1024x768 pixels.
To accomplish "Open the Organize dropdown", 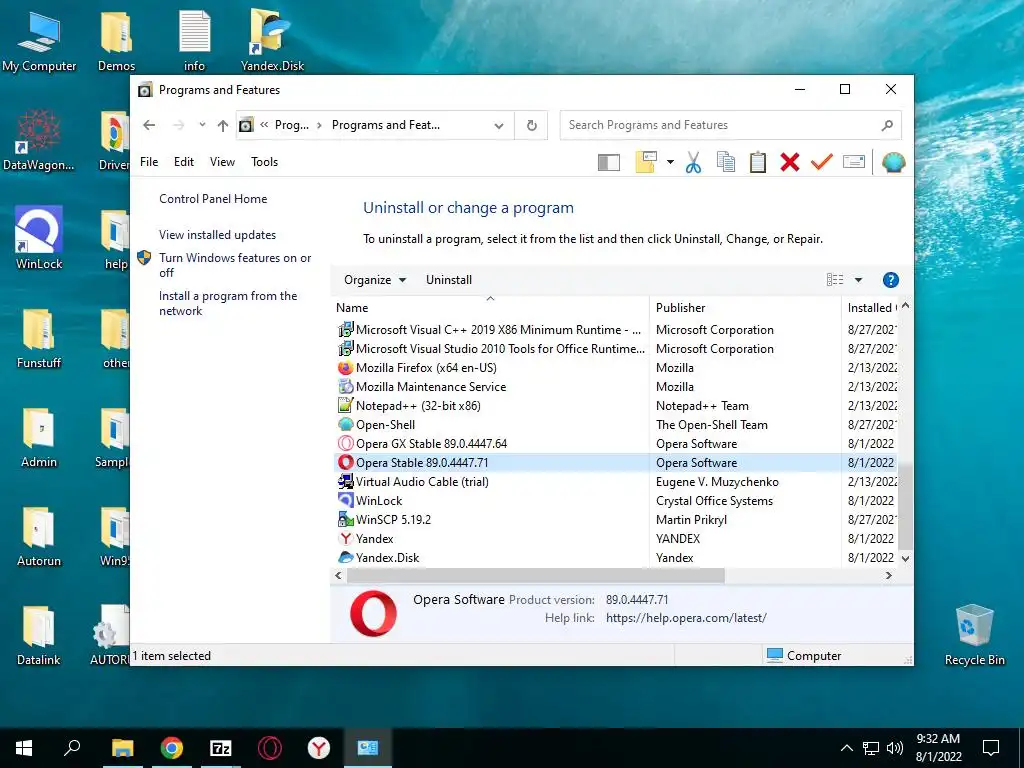I will click(x=375, y=280).
